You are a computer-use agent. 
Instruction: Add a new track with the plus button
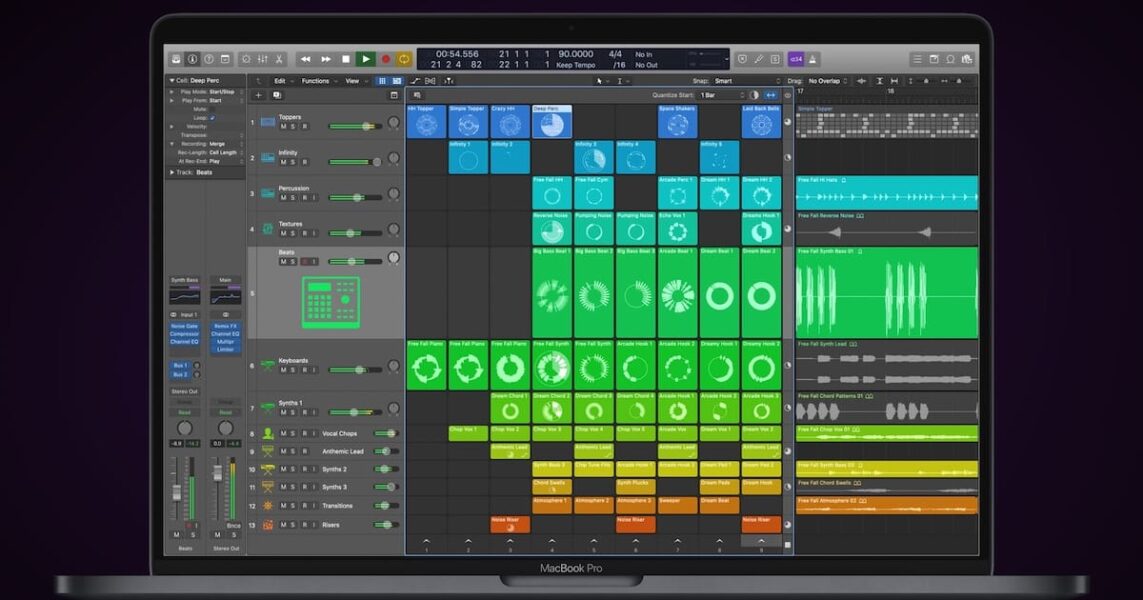258,95
